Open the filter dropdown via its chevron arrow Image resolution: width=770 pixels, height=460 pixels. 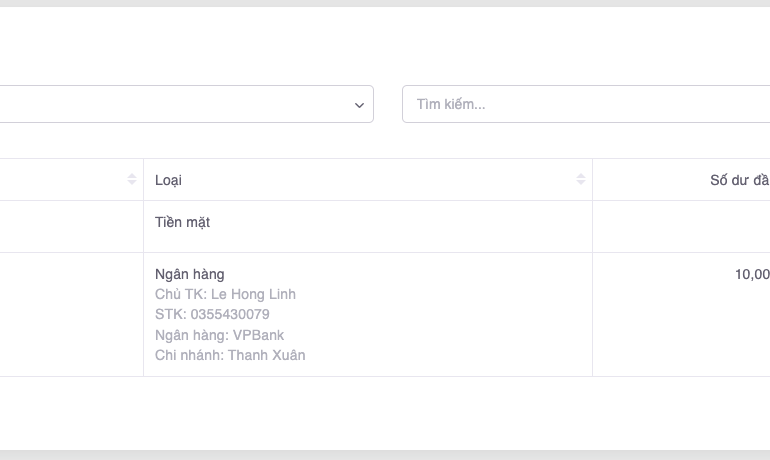click(x=359, y=105)
